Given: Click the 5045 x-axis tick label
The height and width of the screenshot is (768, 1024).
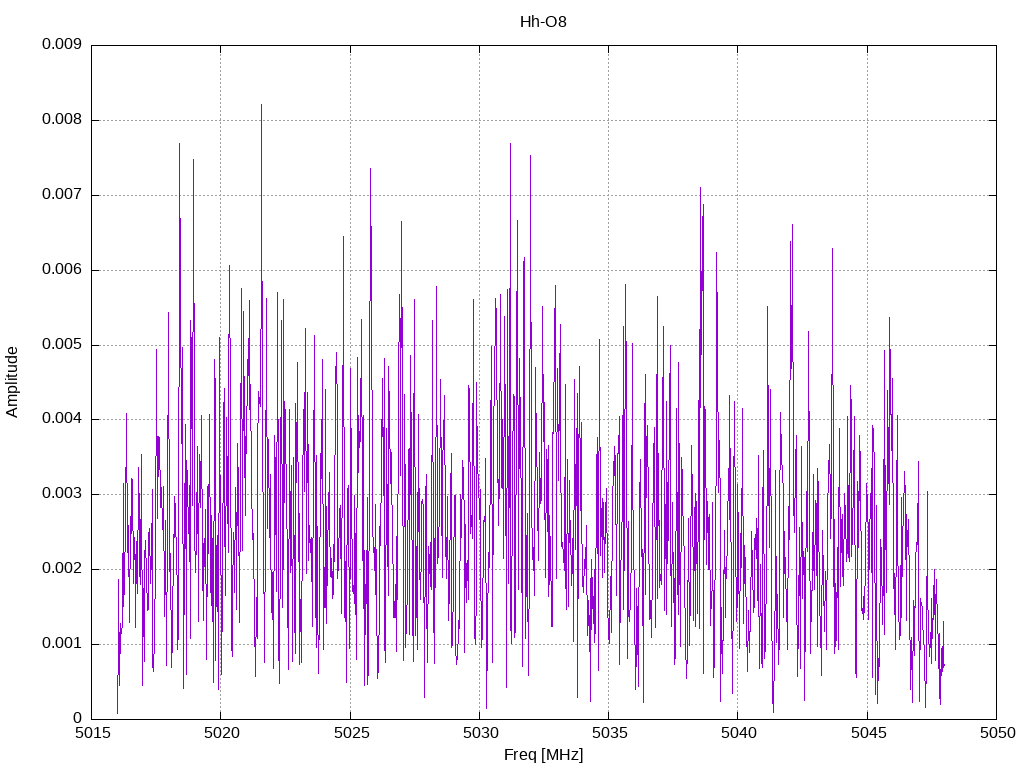Looking at the screenshot, I should point(868,733).
